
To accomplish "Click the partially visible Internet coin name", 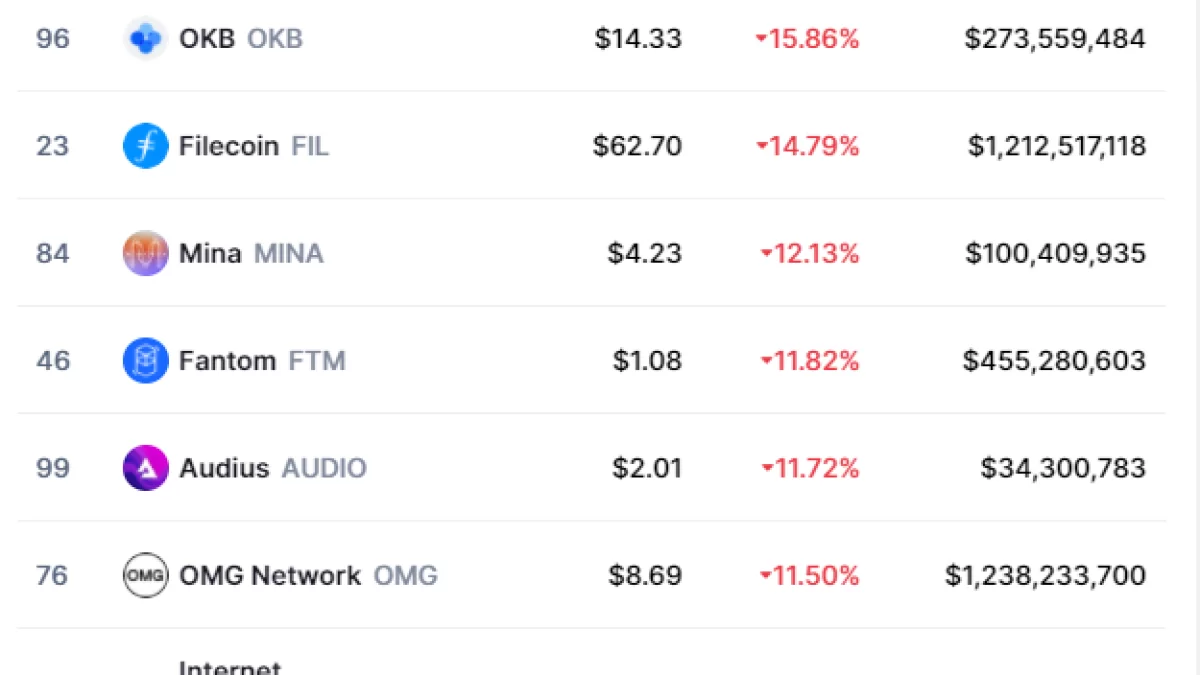I will (230, 667).
